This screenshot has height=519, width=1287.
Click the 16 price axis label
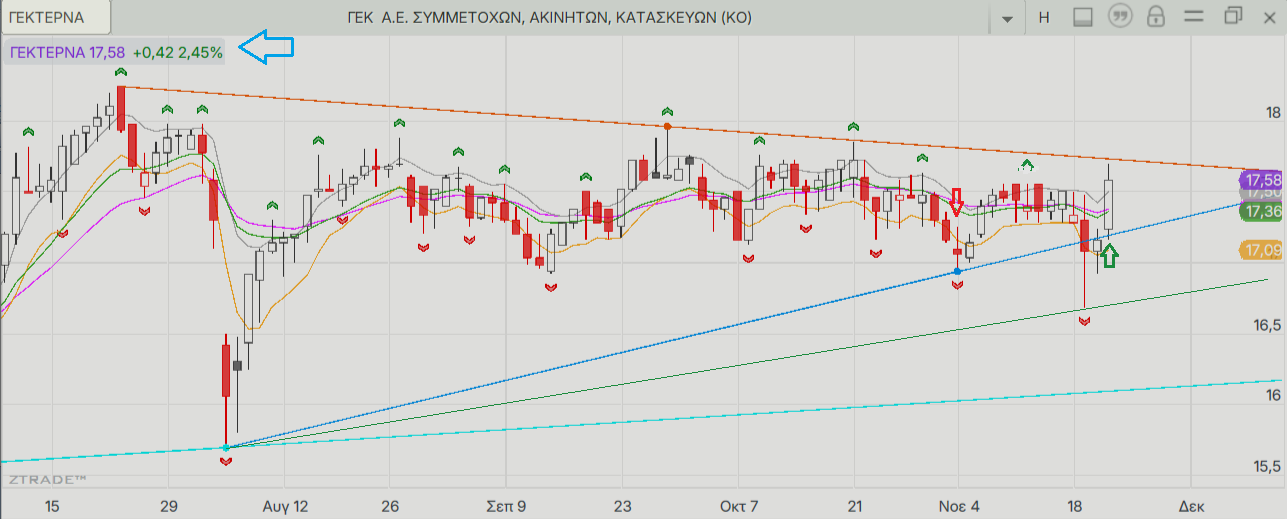[1273, 396]
